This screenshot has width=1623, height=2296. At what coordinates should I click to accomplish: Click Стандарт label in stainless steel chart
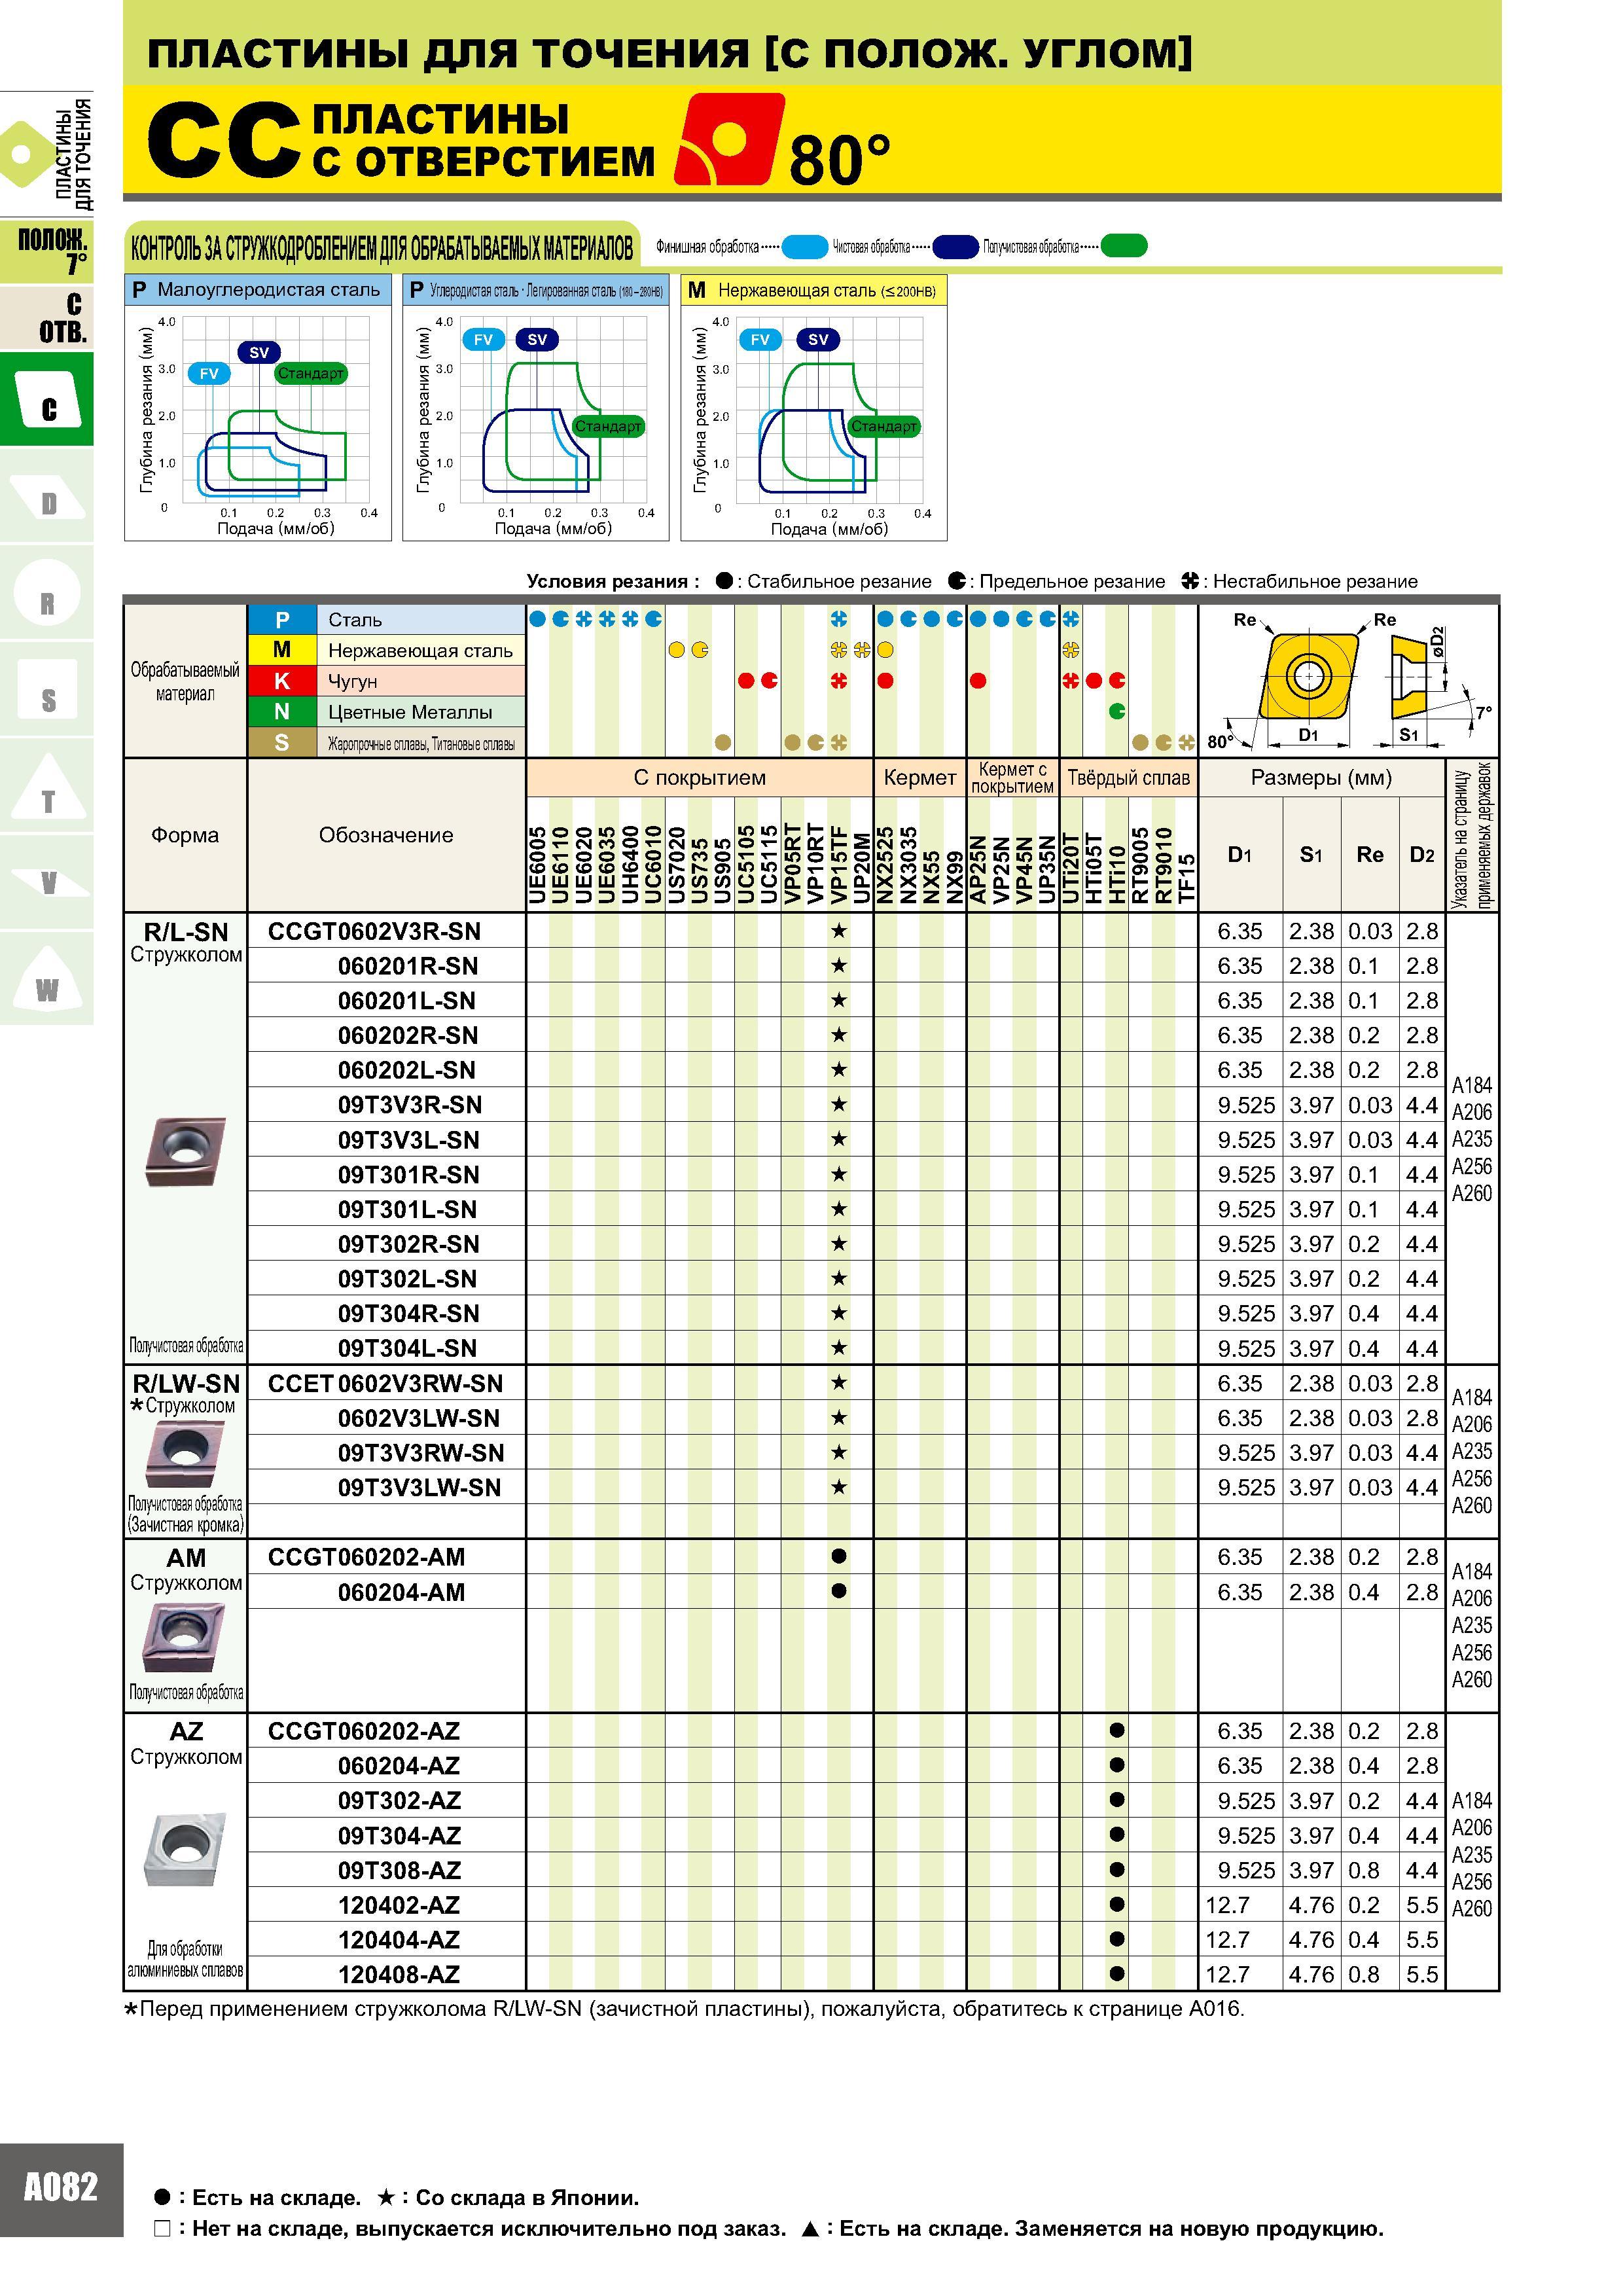pyautogui.click(x=884, y=426)
